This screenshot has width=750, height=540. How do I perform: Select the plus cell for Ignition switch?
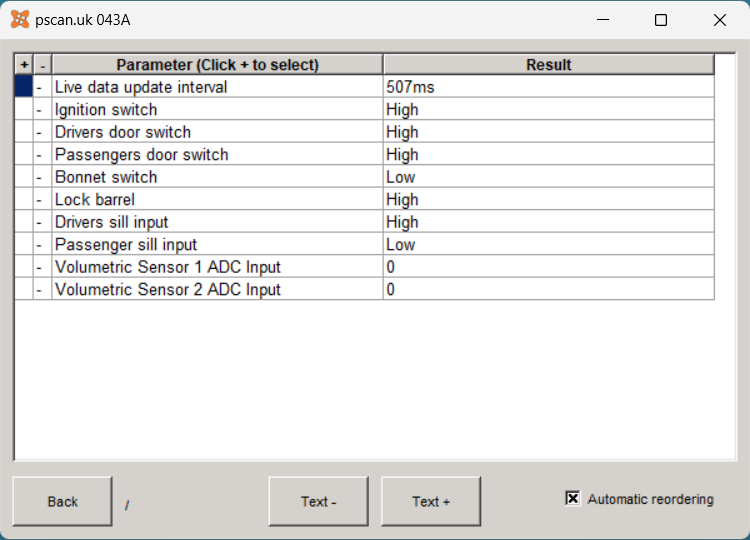pyautogui.click(x=24, y=110)
